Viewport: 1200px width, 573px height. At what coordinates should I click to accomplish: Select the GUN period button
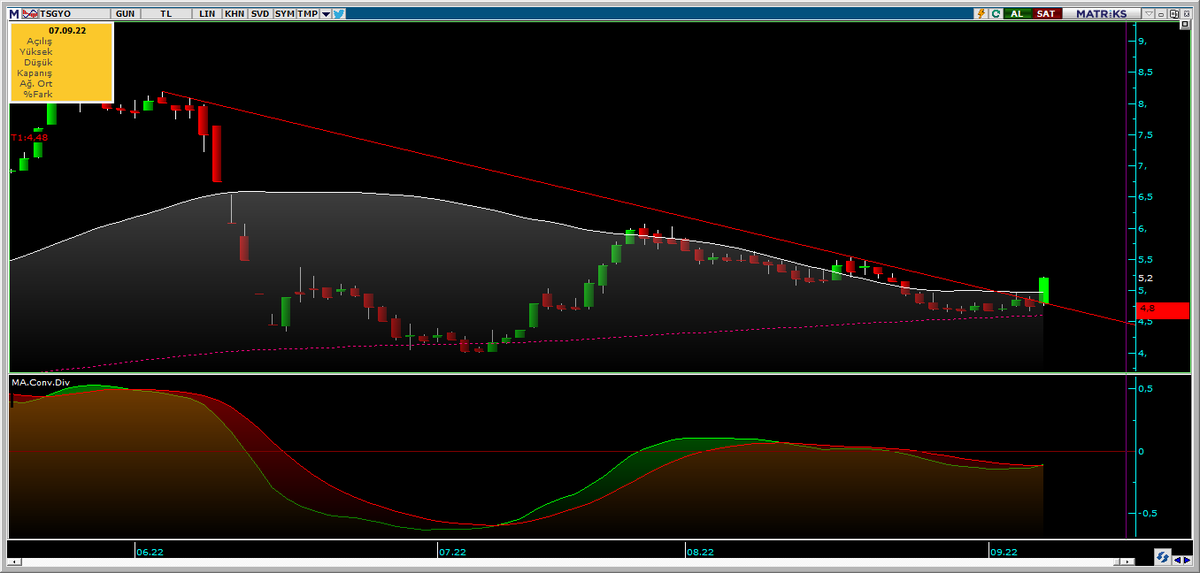click(125, 14)
